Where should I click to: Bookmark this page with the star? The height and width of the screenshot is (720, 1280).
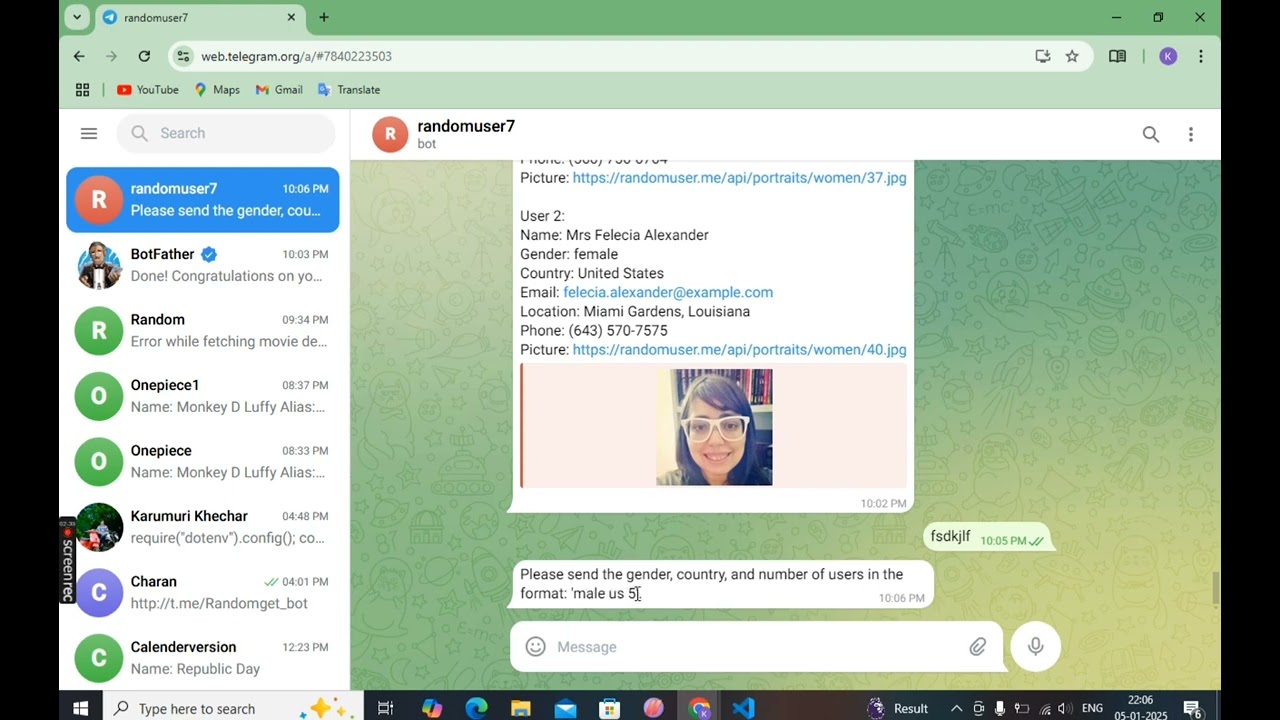[1072, 56]
